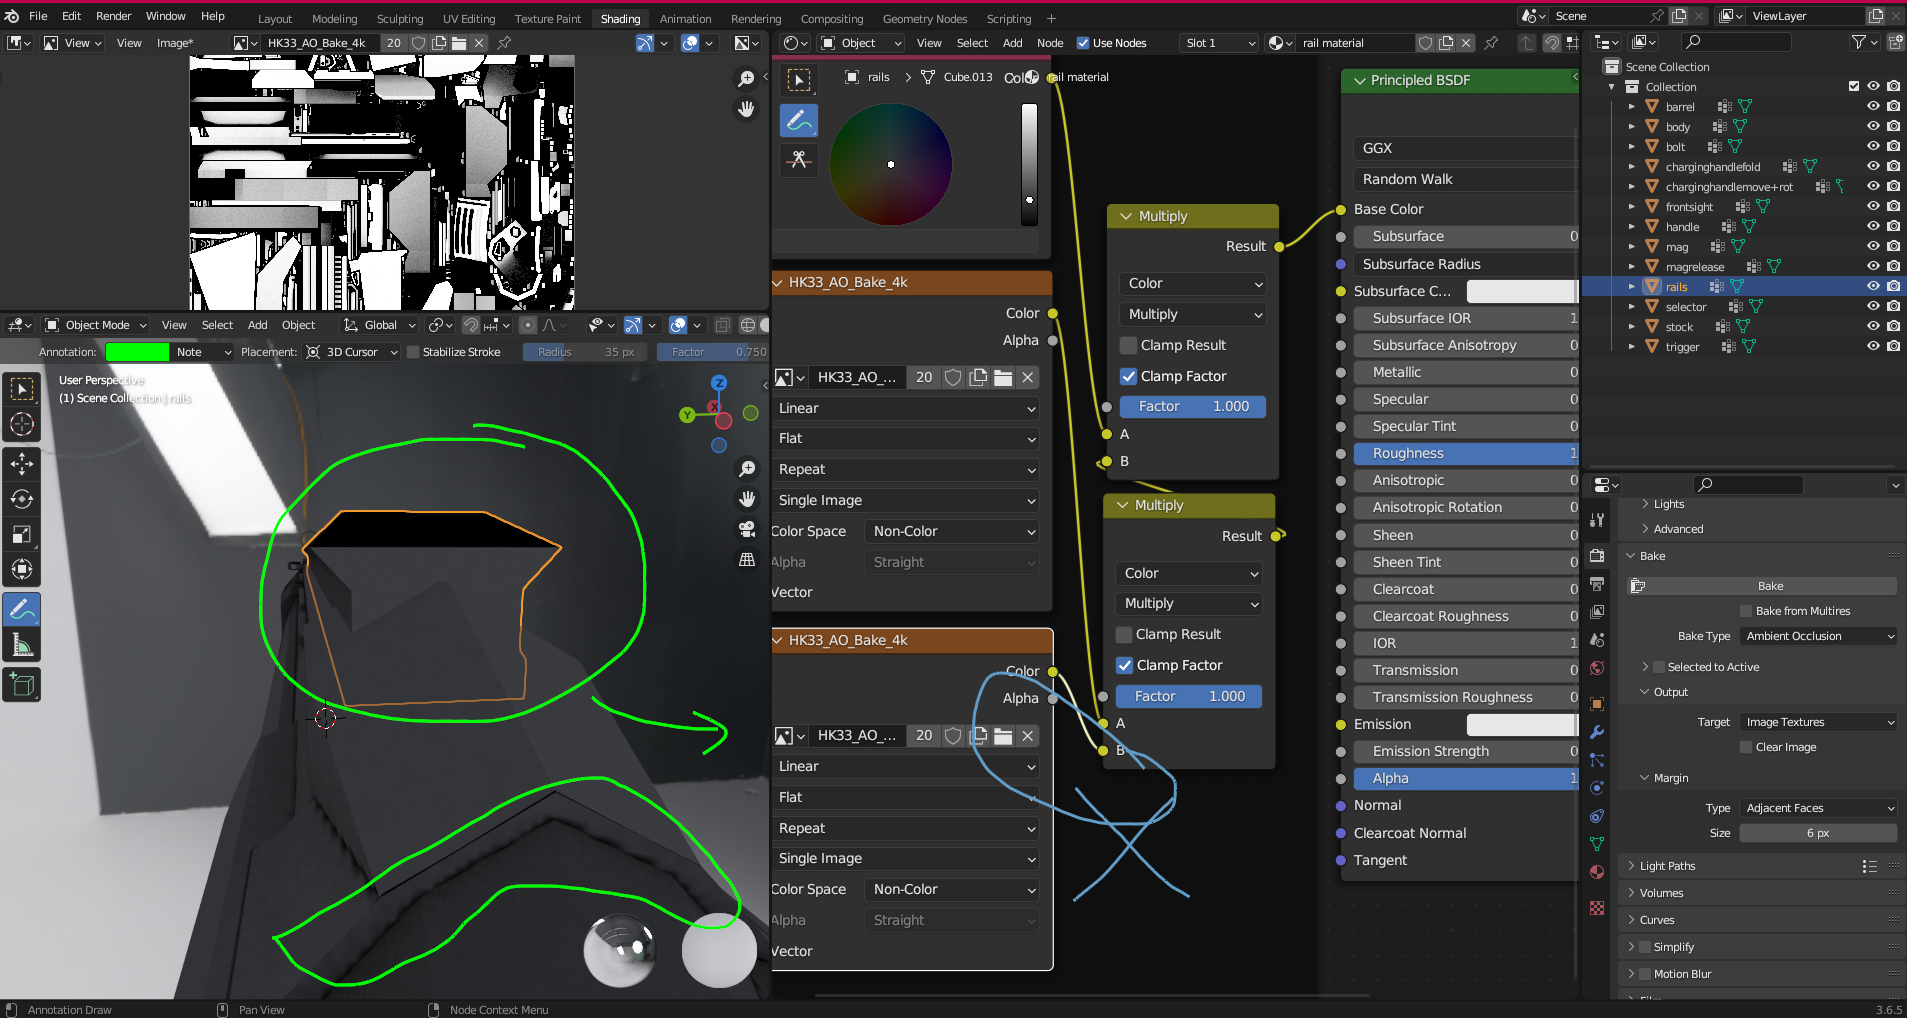Viewport: 1907px width, 1018px height.
Task: Toggle camera view icon in viewport
Action: click(x=746, y=529)
